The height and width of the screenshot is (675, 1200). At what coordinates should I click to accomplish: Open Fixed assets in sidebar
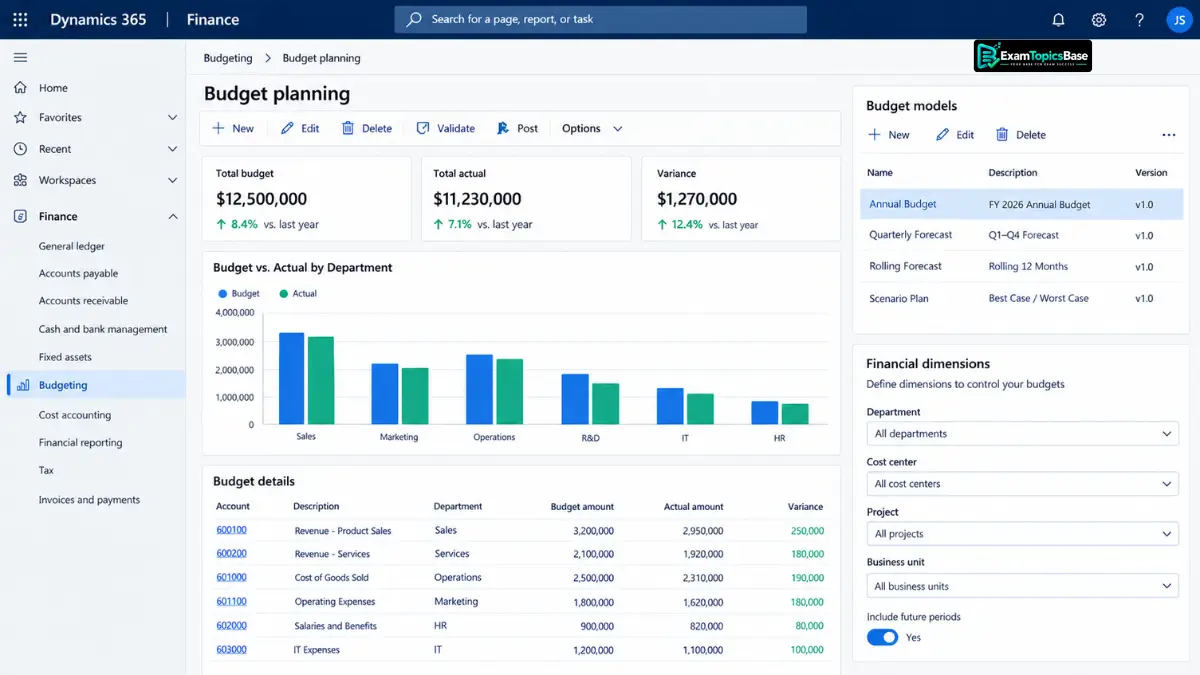pos(65,357)
